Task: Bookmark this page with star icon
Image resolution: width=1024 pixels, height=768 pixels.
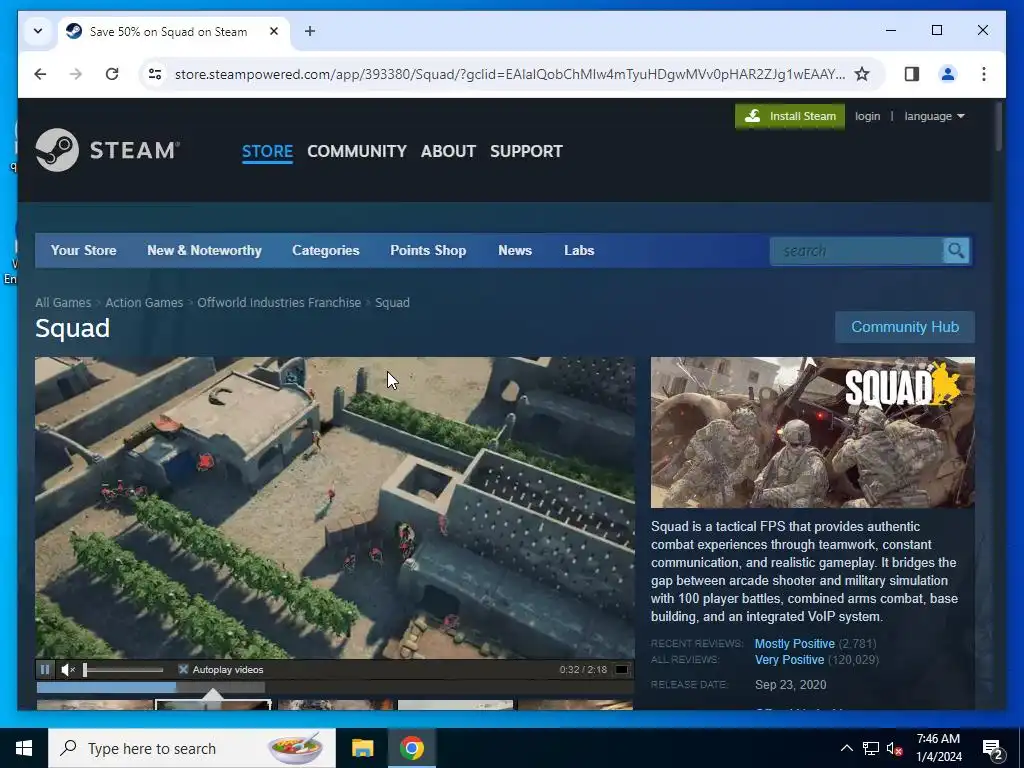Action: 862,74
